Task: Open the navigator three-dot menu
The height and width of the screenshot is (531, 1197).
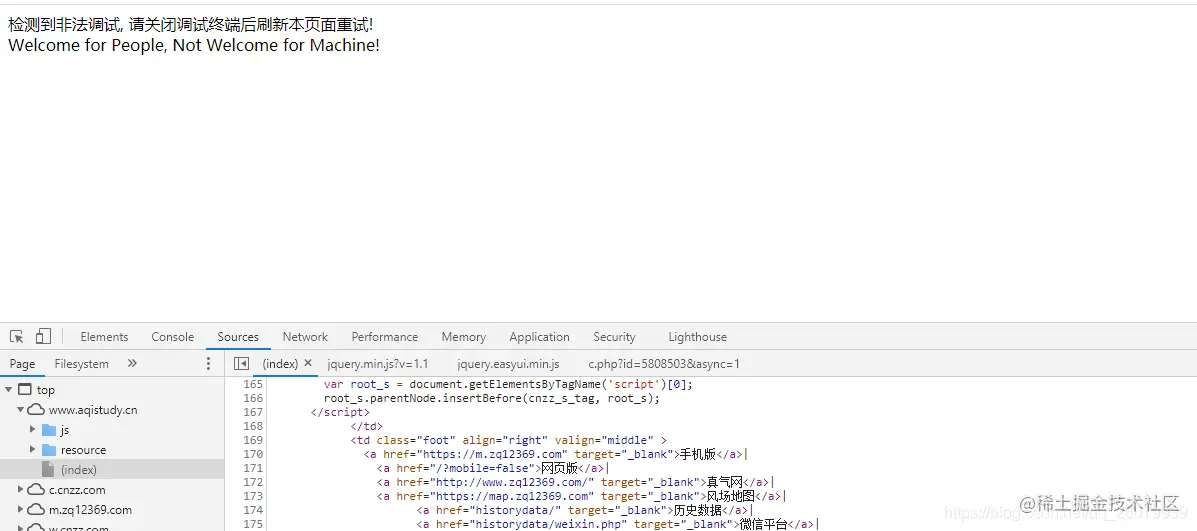Action: [x=208, y=364]
